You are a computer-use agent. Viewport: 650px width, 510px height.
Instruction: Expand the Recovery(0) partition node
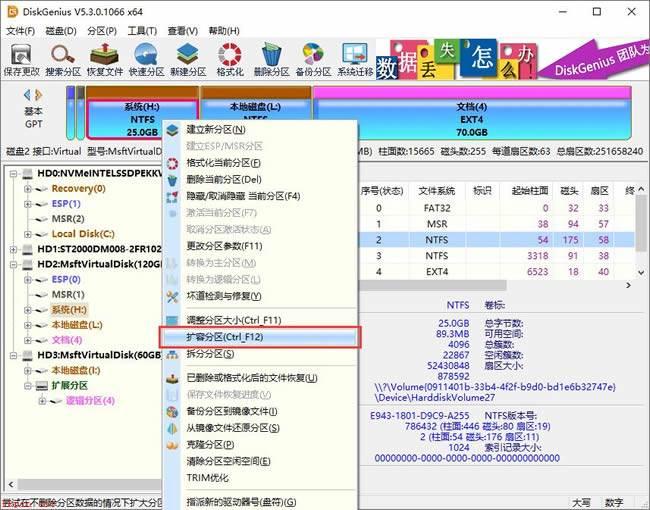27,189
